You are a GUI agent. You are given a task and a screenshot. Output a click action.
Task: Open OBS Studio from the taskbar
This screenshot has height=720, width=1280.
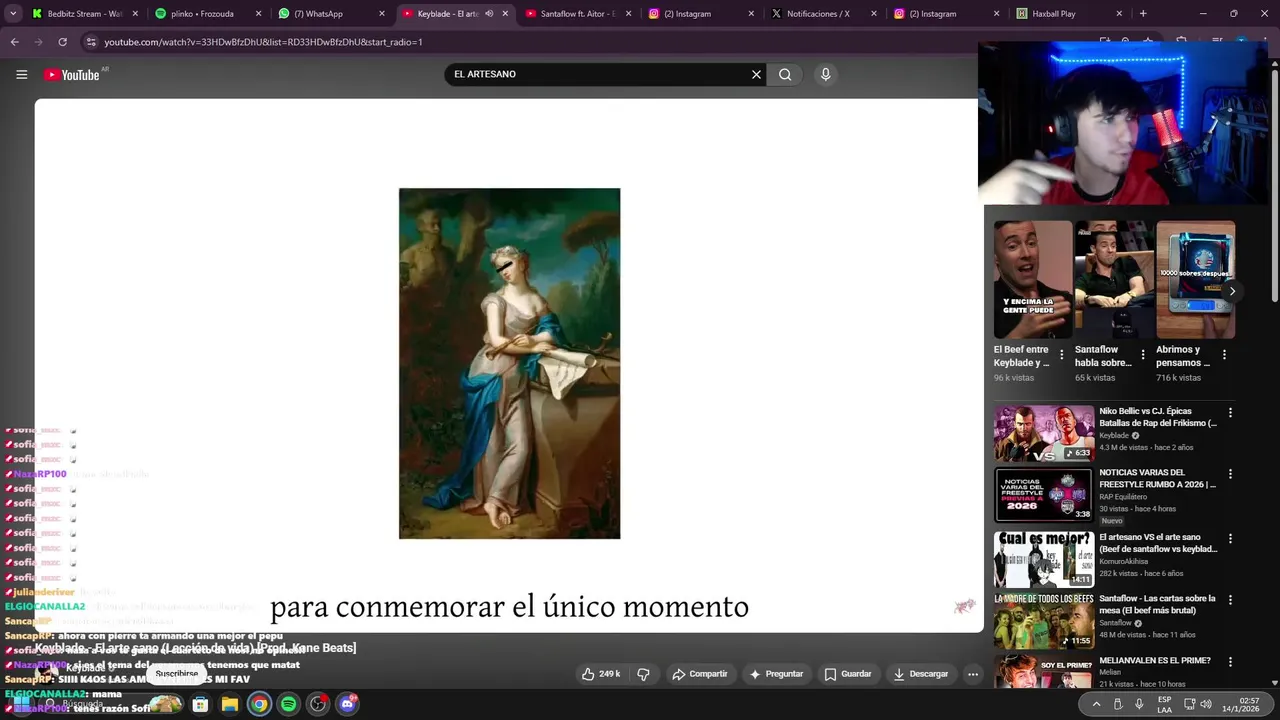tap(318, 704)
